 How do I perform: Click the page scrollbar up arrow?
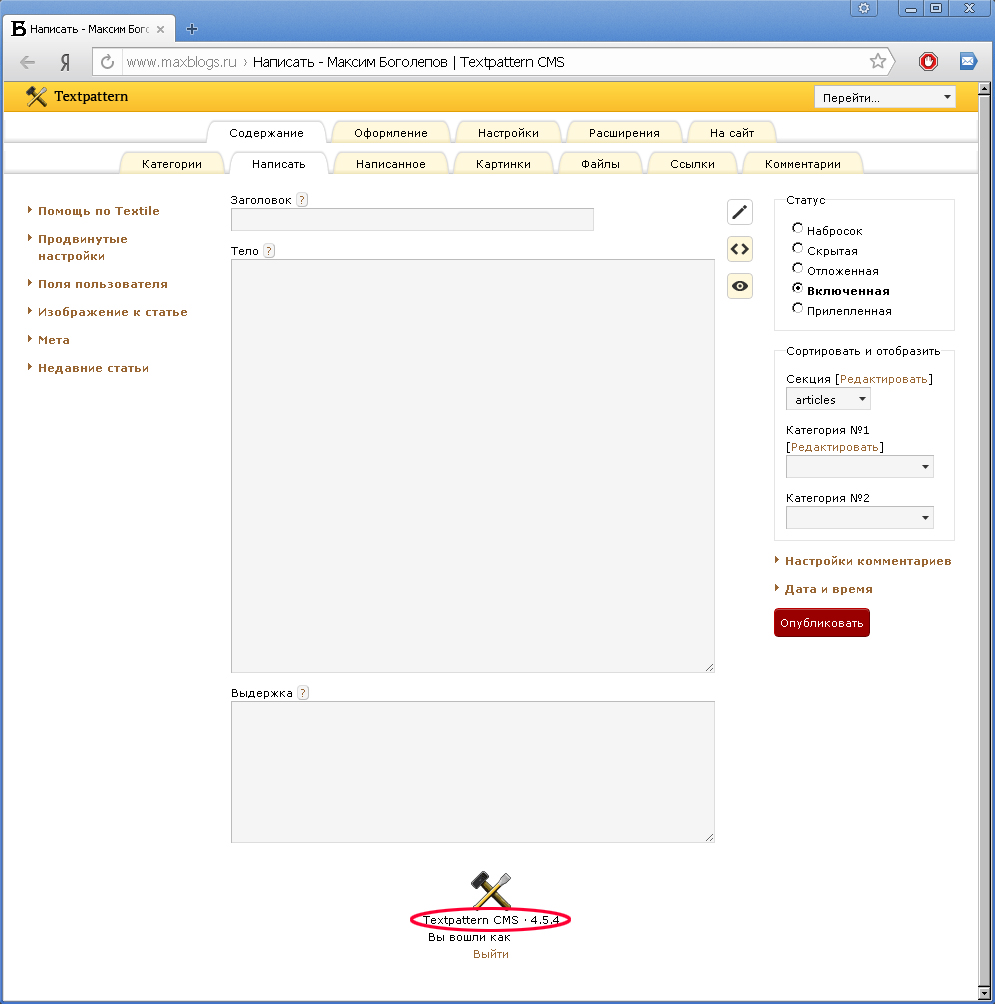click(x=985, y=89)
